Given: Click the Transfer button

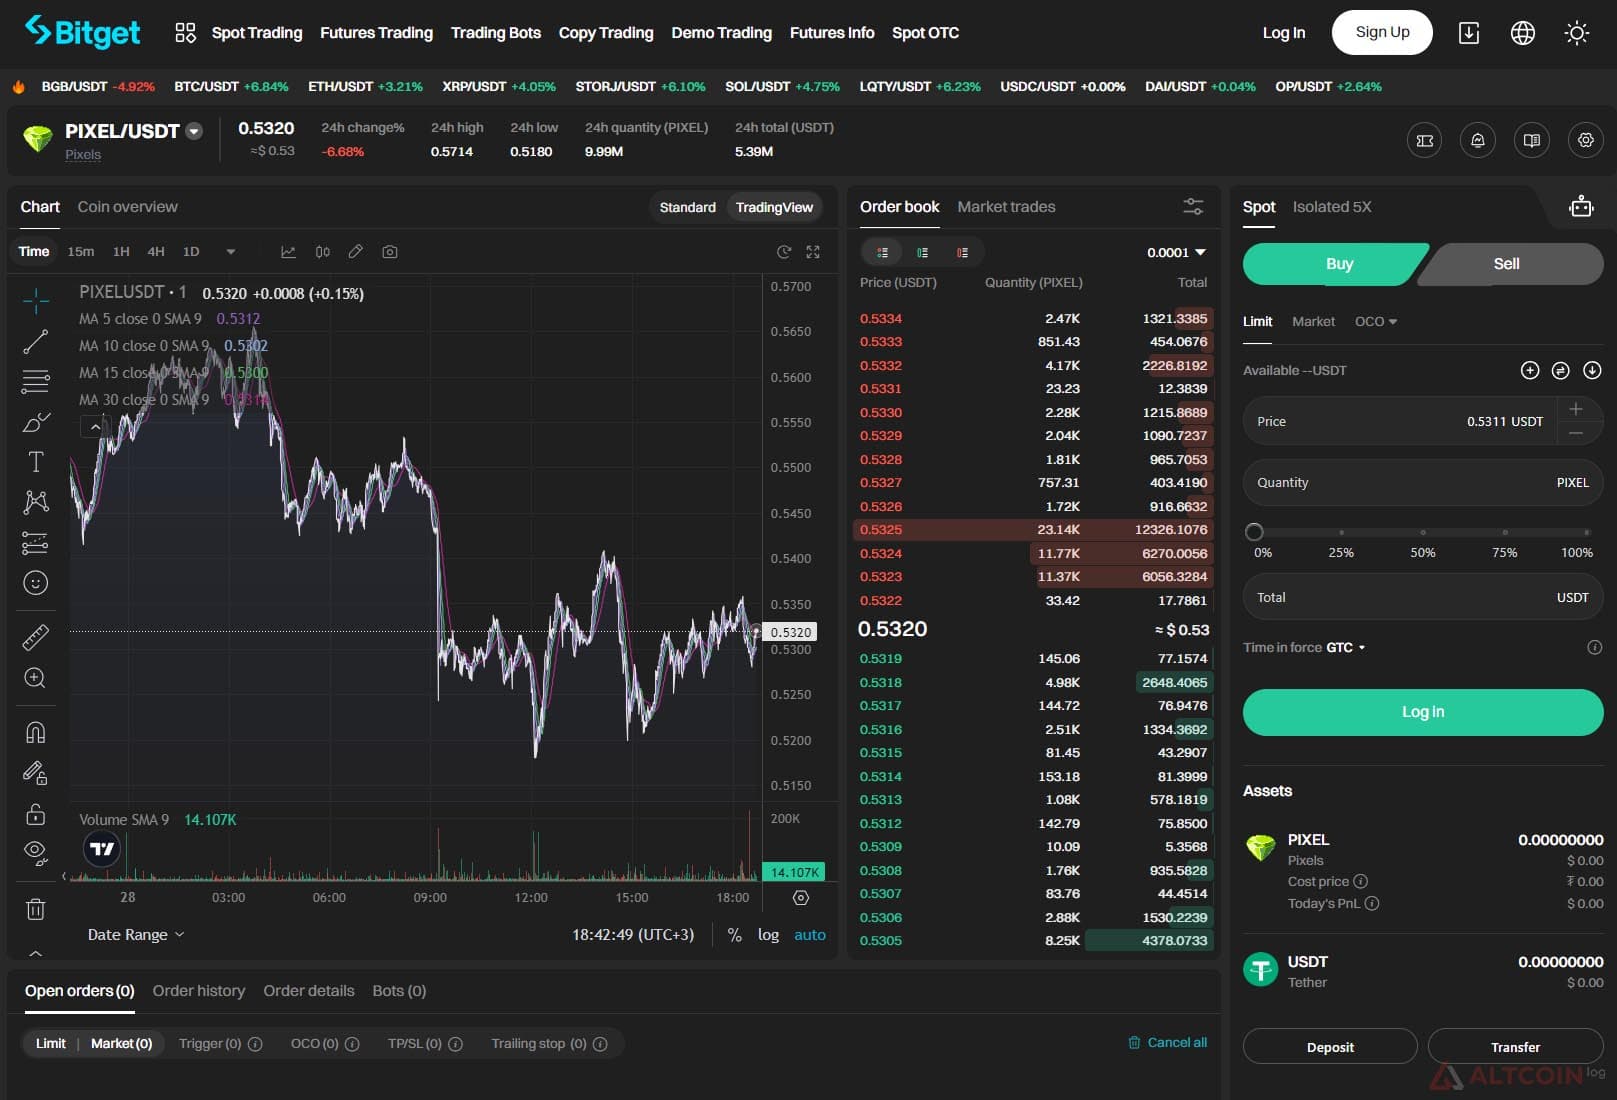Looking at the screenshot, I should tap(1515, 1047).
